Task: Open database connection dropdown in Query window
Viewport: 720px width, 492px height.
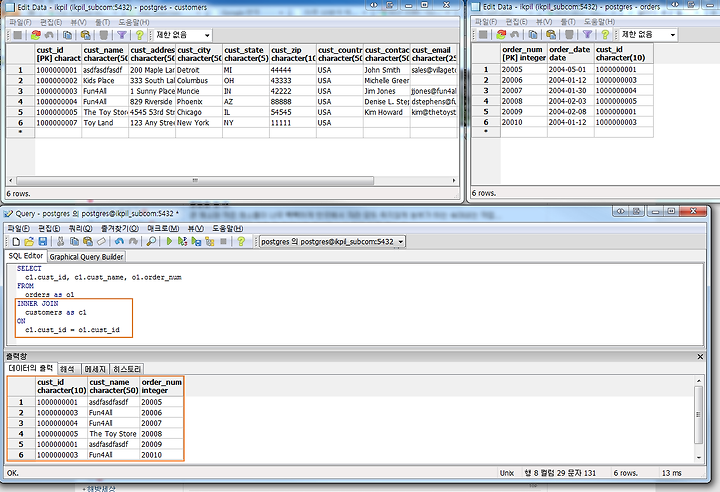Action: coord(400,242)
